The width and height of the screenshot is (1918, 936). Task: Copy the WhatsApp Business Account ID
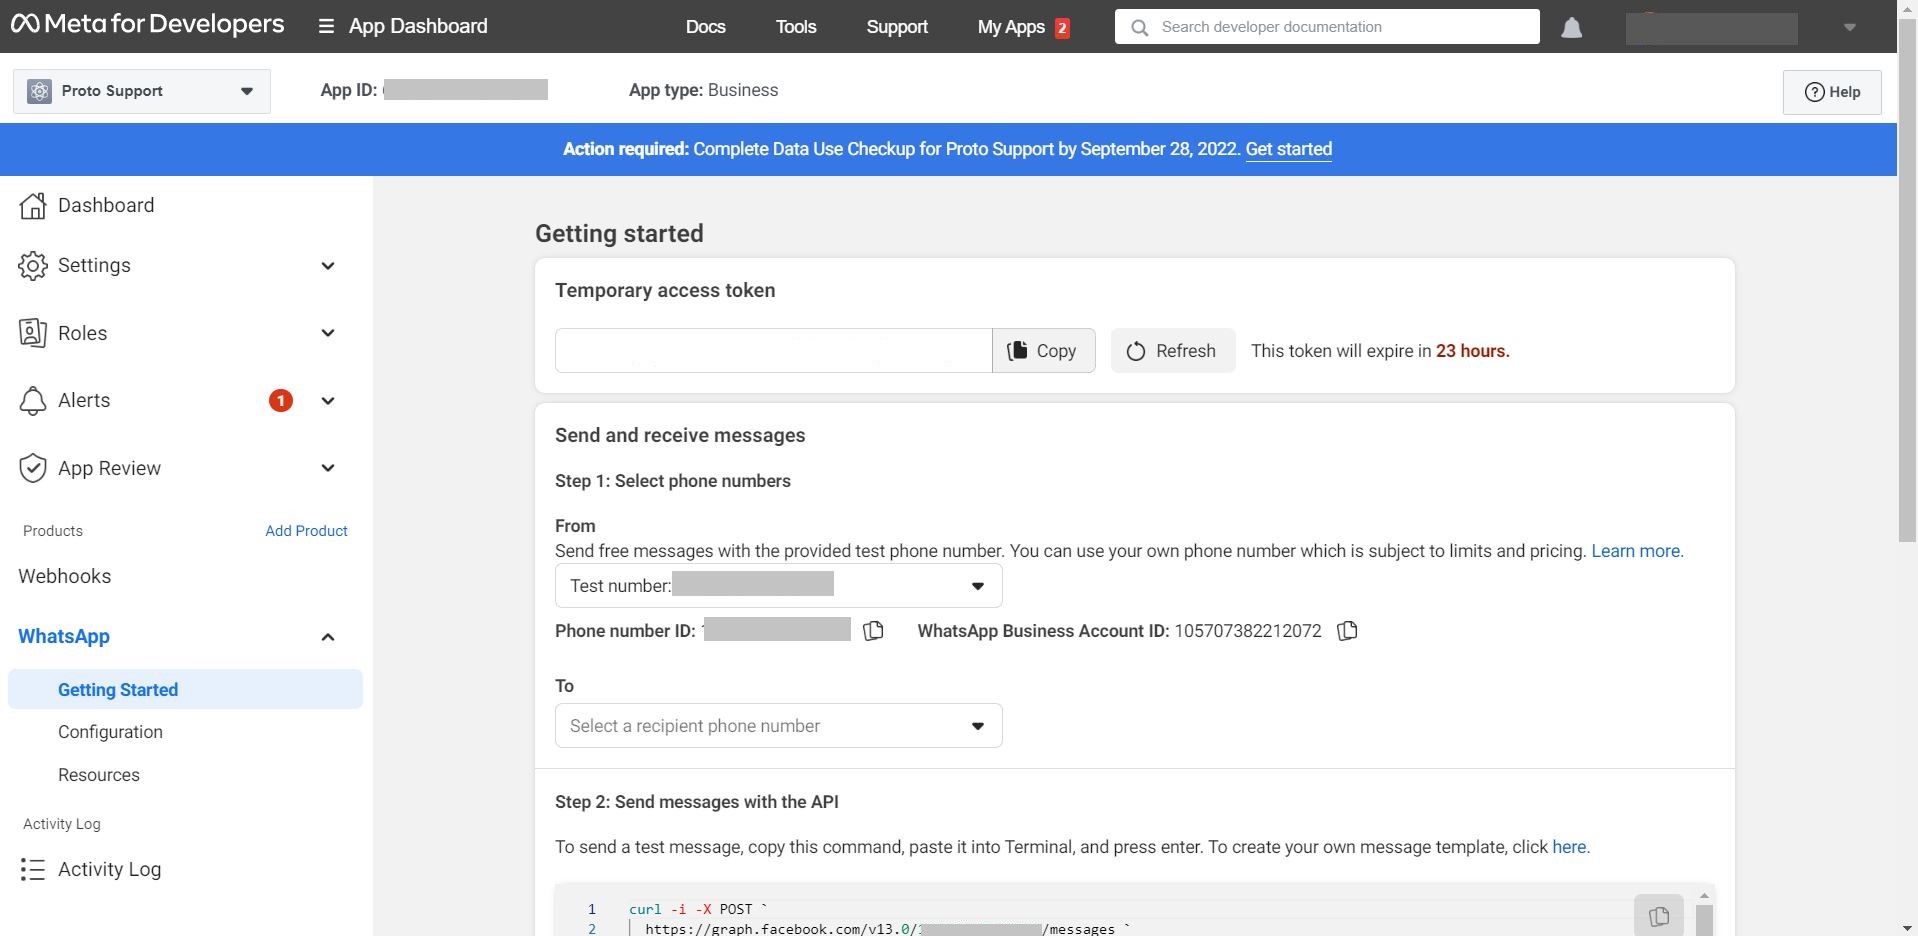[x=1347, y=631]
